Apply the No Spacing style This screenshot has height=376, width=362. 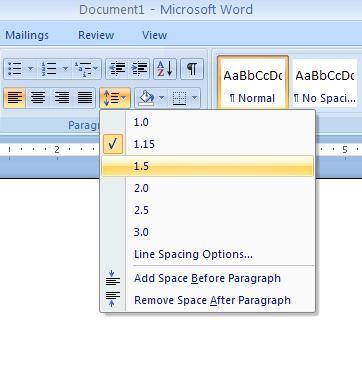point(325,83)
